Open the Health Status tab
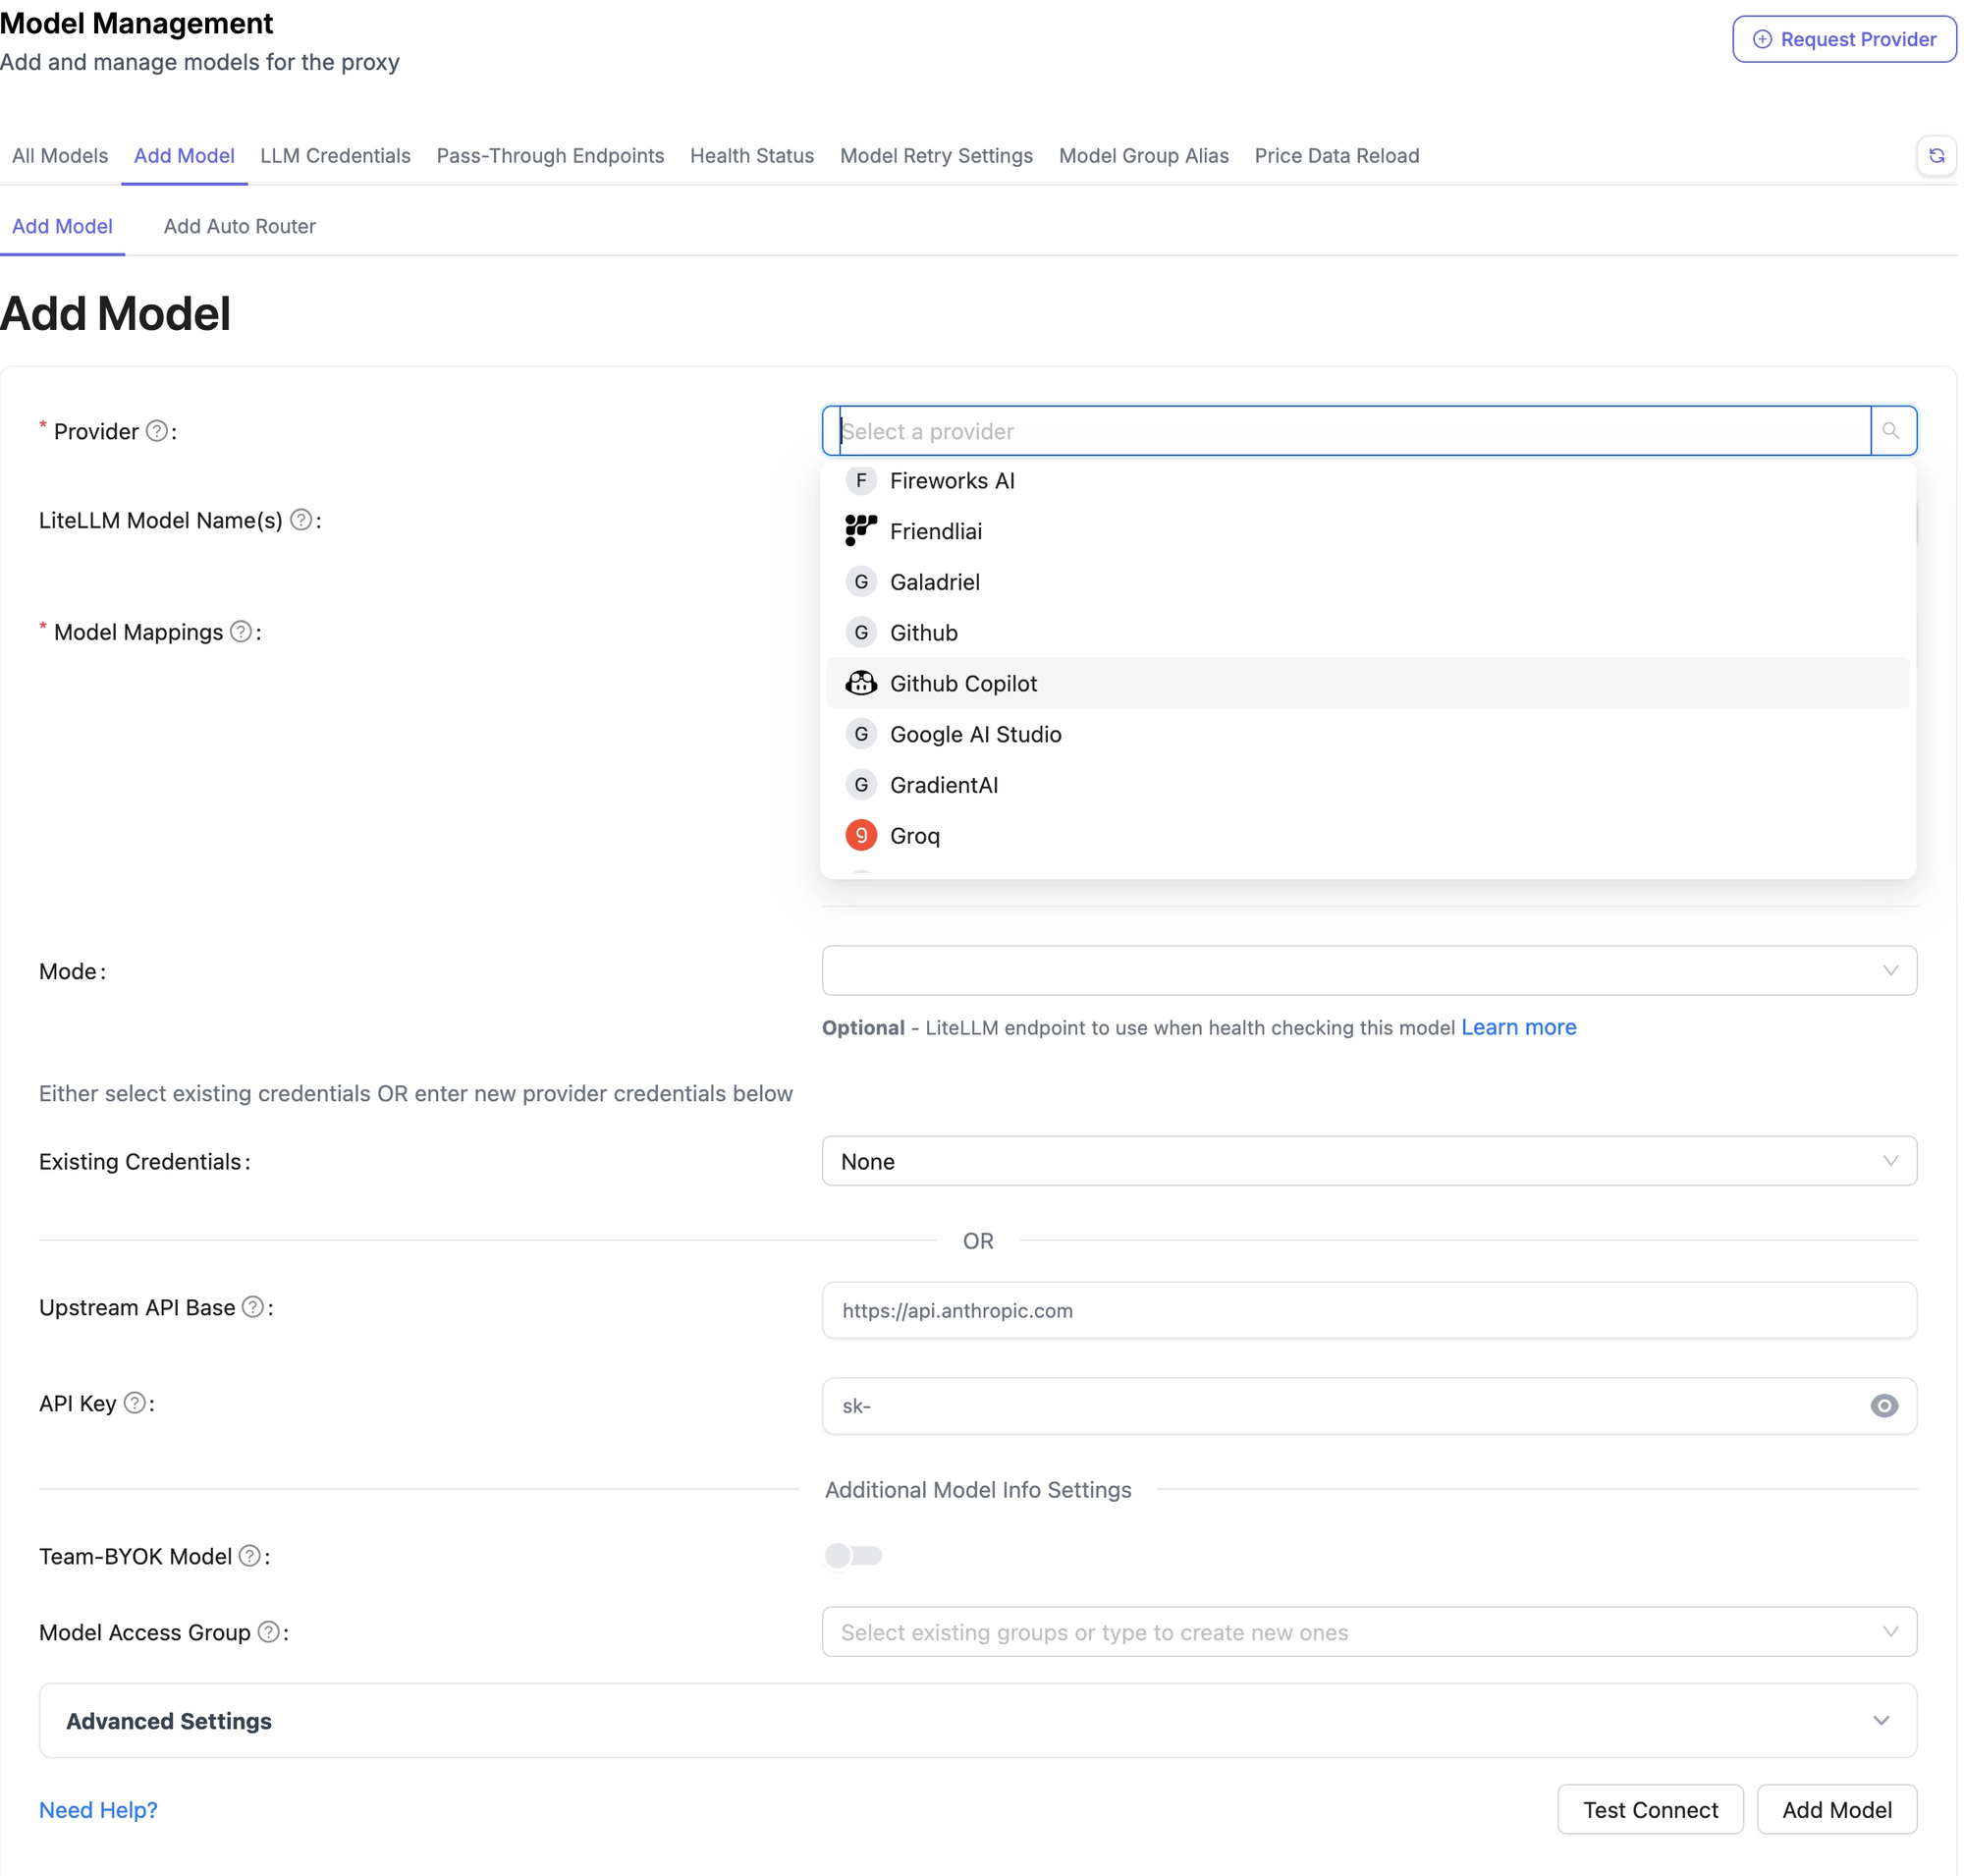Image resolution: width=1964 pixels, height=1876 pixels. click(751, 156)
